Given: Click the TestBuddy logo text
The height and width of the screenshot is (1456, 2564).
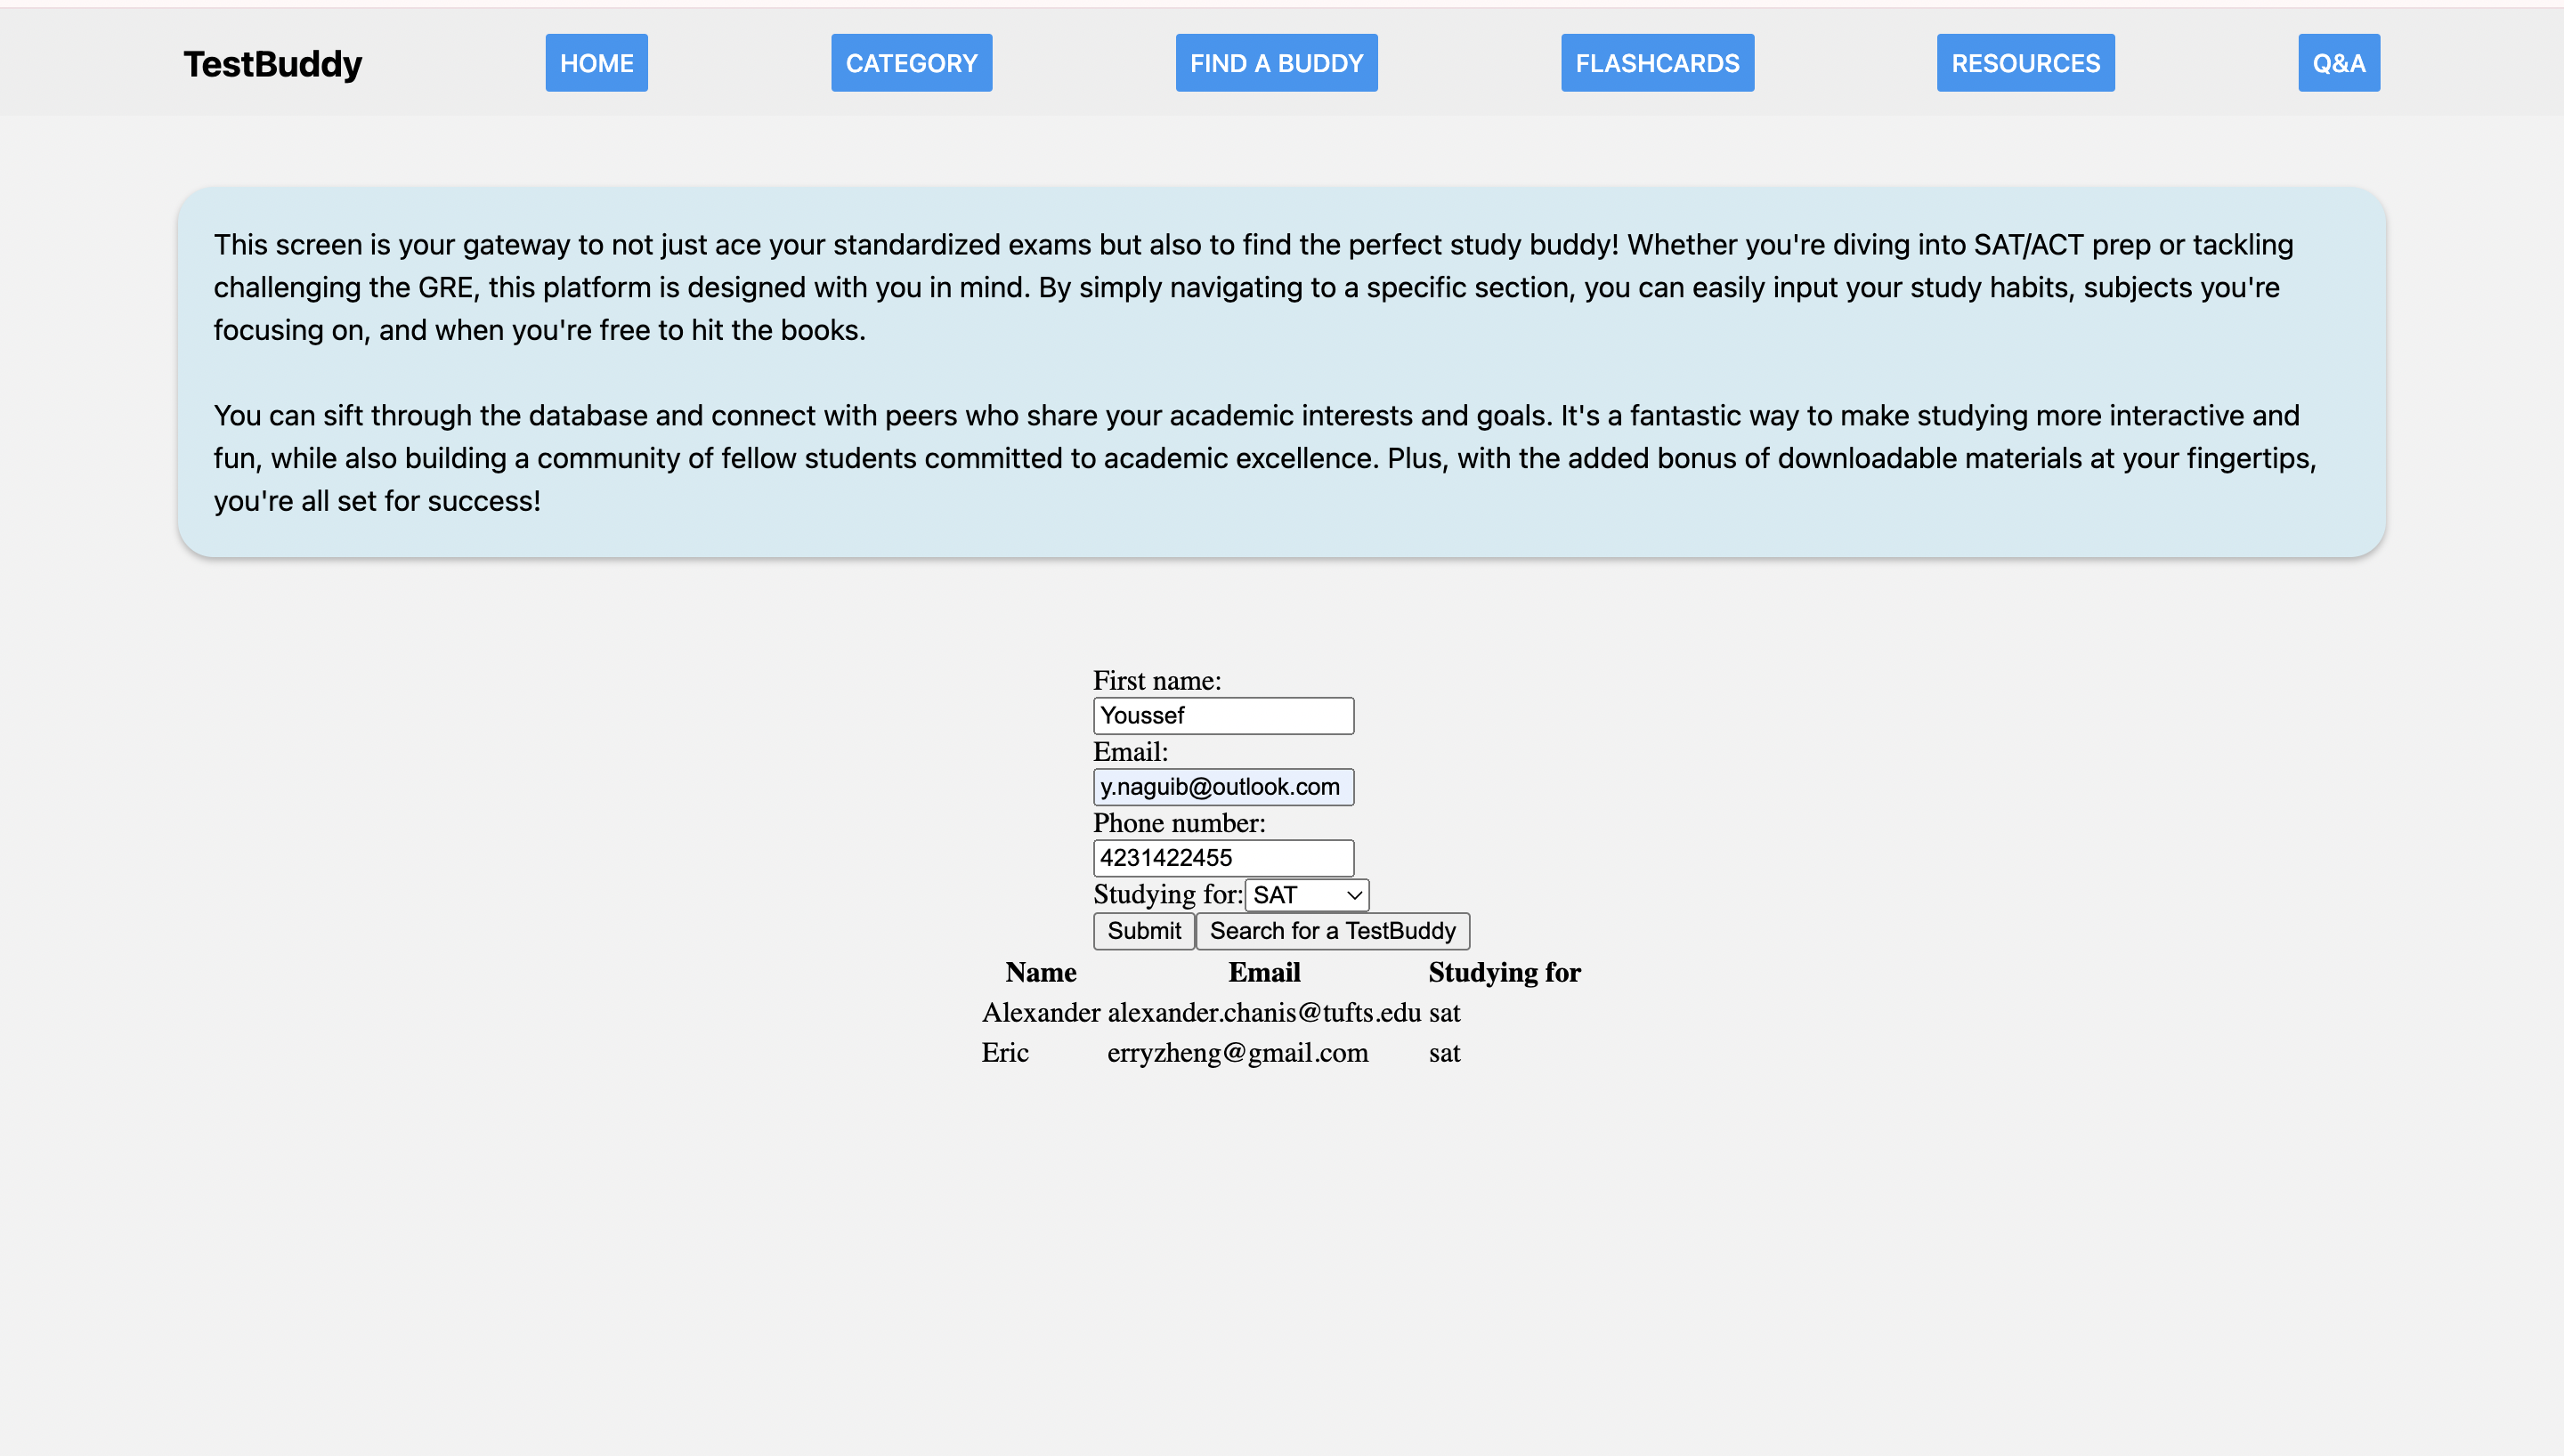Looking at the screenshot, I should click(x=272, y=63).
